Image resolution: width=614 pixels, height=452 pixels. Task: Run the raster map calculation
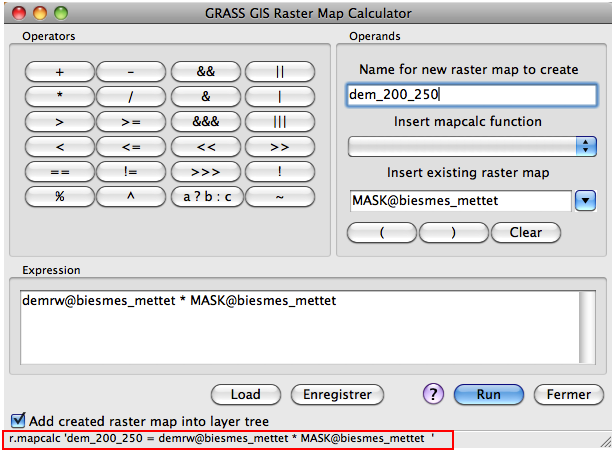pos(488,394)
